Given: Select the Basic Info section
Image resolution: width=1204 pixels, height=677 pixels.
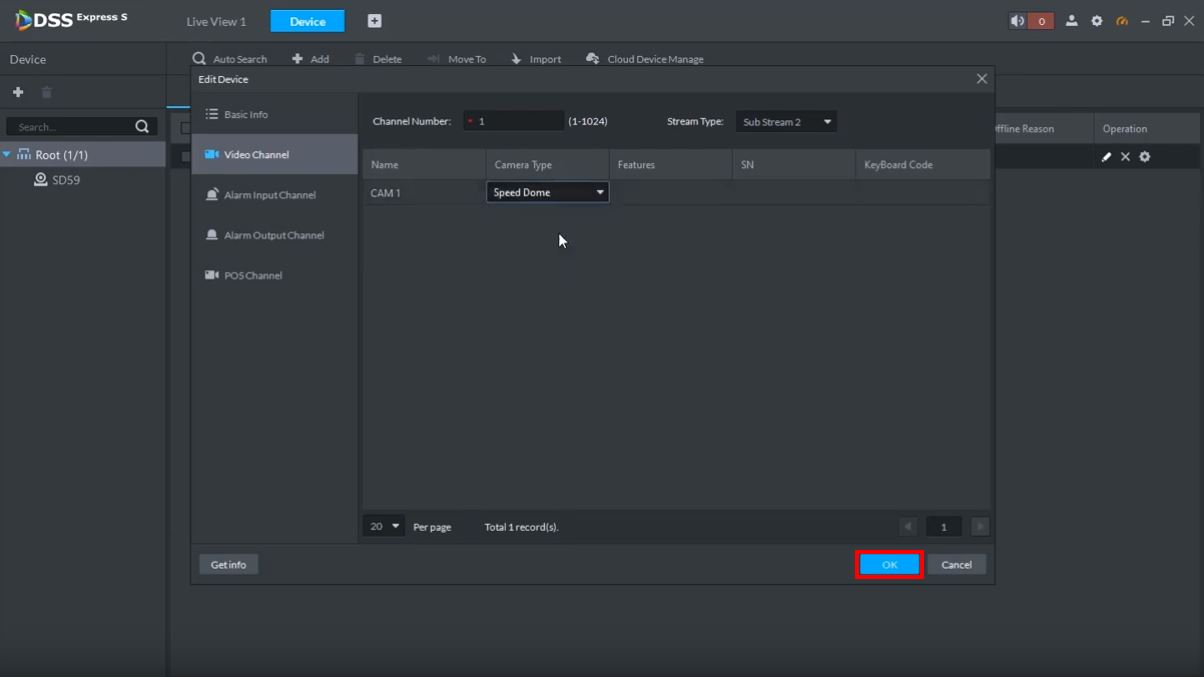Looking at the screenshot, I should tap(245, 115).
